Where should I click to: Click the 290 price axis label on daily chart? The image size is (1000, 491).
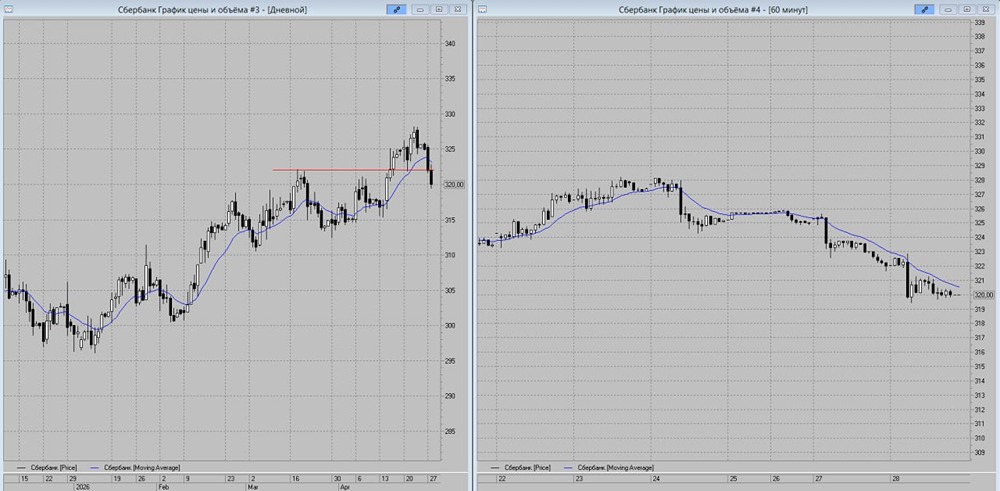coord(450,396)
